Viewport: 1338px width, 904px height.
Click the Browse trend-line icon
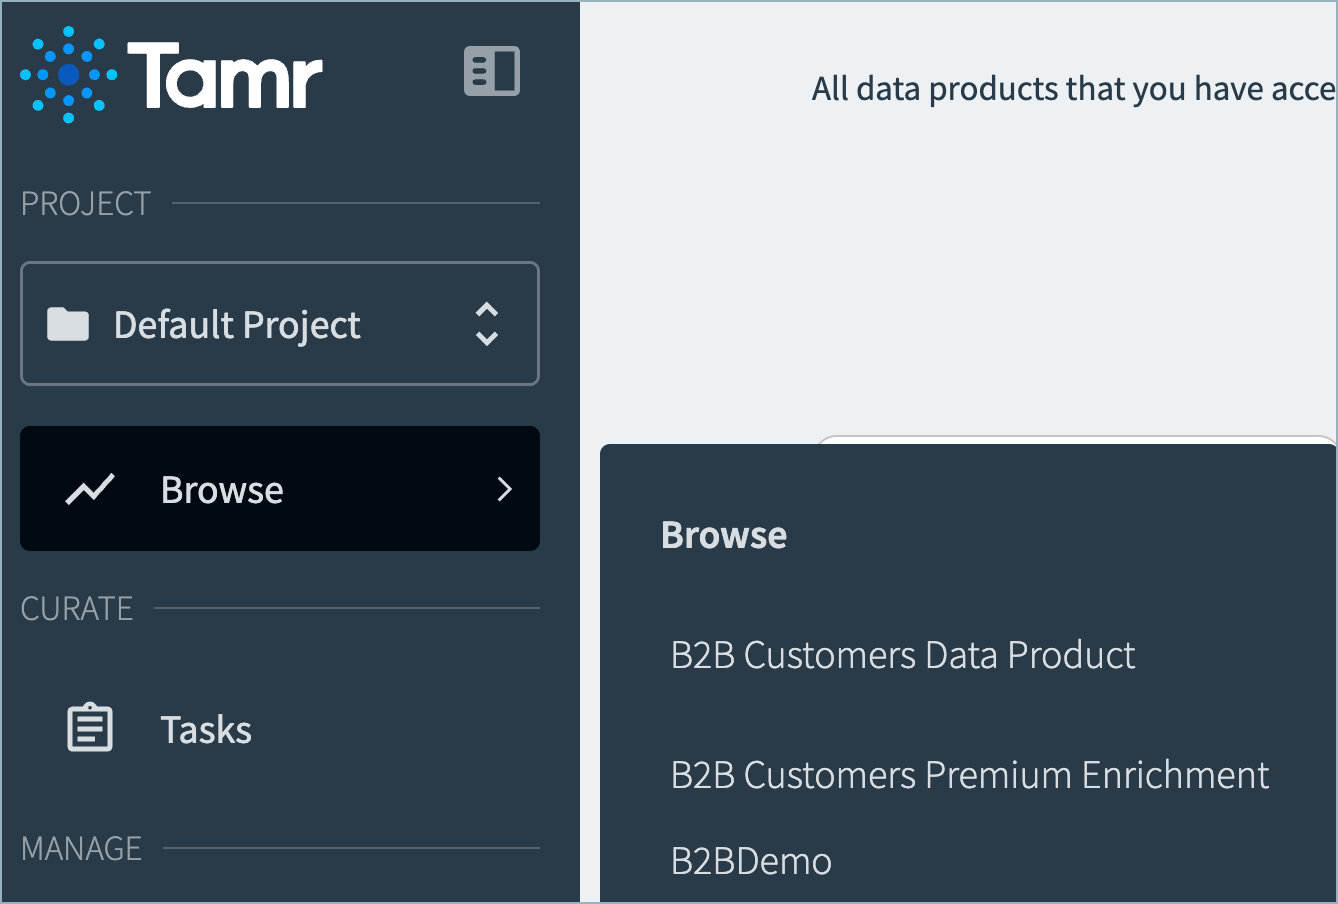[x=90, y=489]
